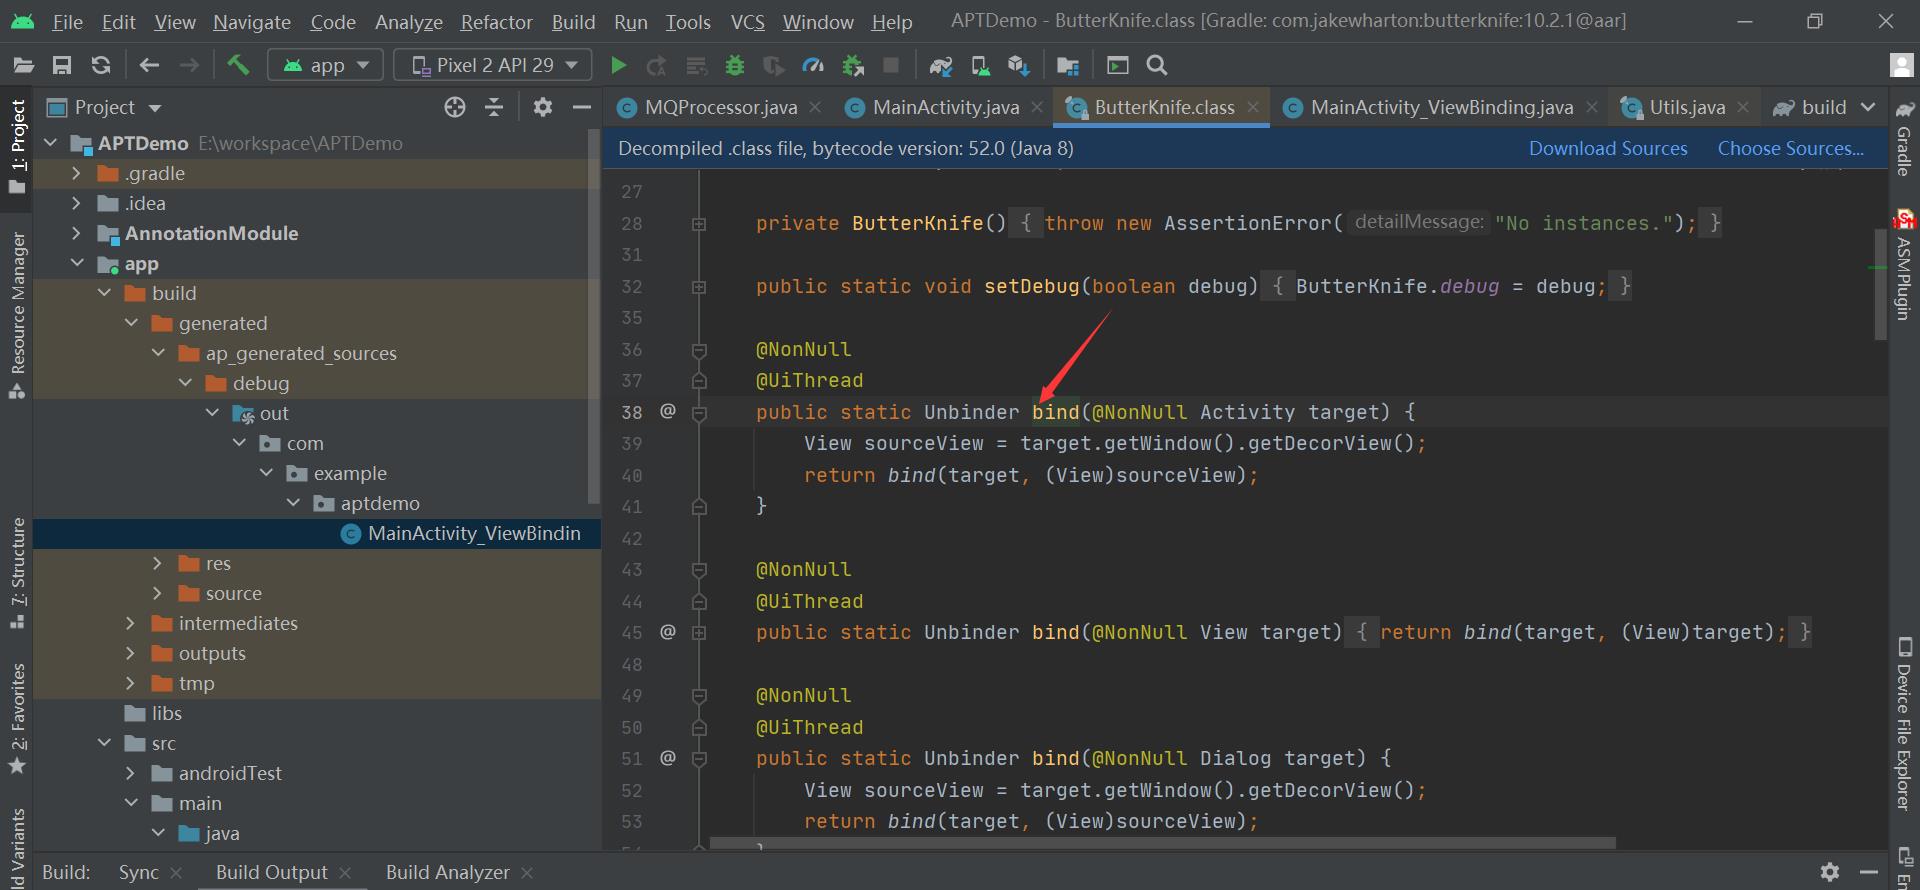Click gutter @ icon on line 45
The image size is (1920, 890).
pos(668,631)
